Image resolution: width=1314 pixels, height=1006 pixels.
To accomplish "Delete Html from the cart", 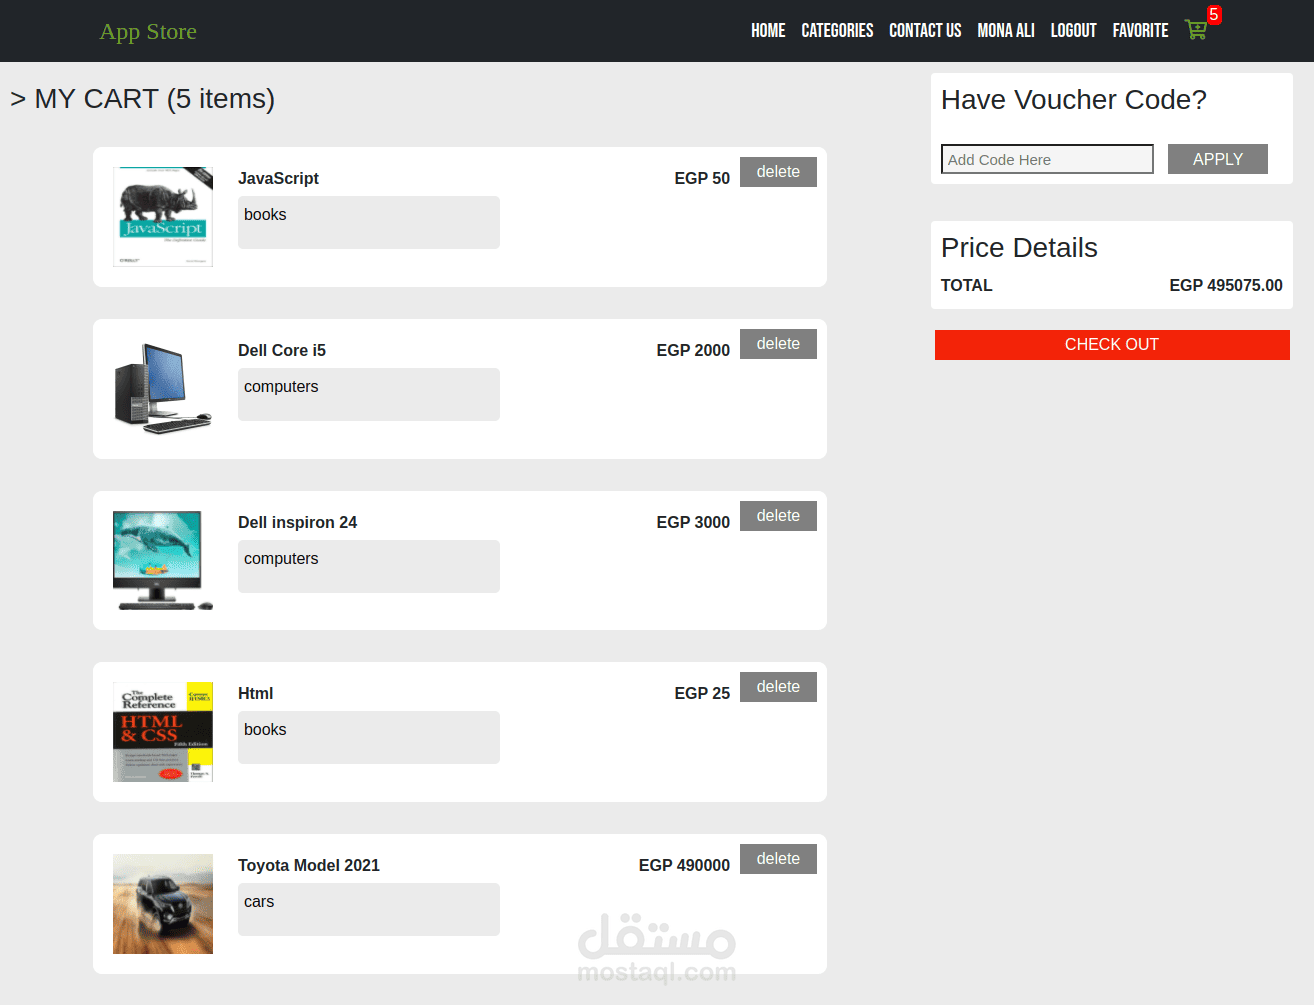I will click(778, 687).
